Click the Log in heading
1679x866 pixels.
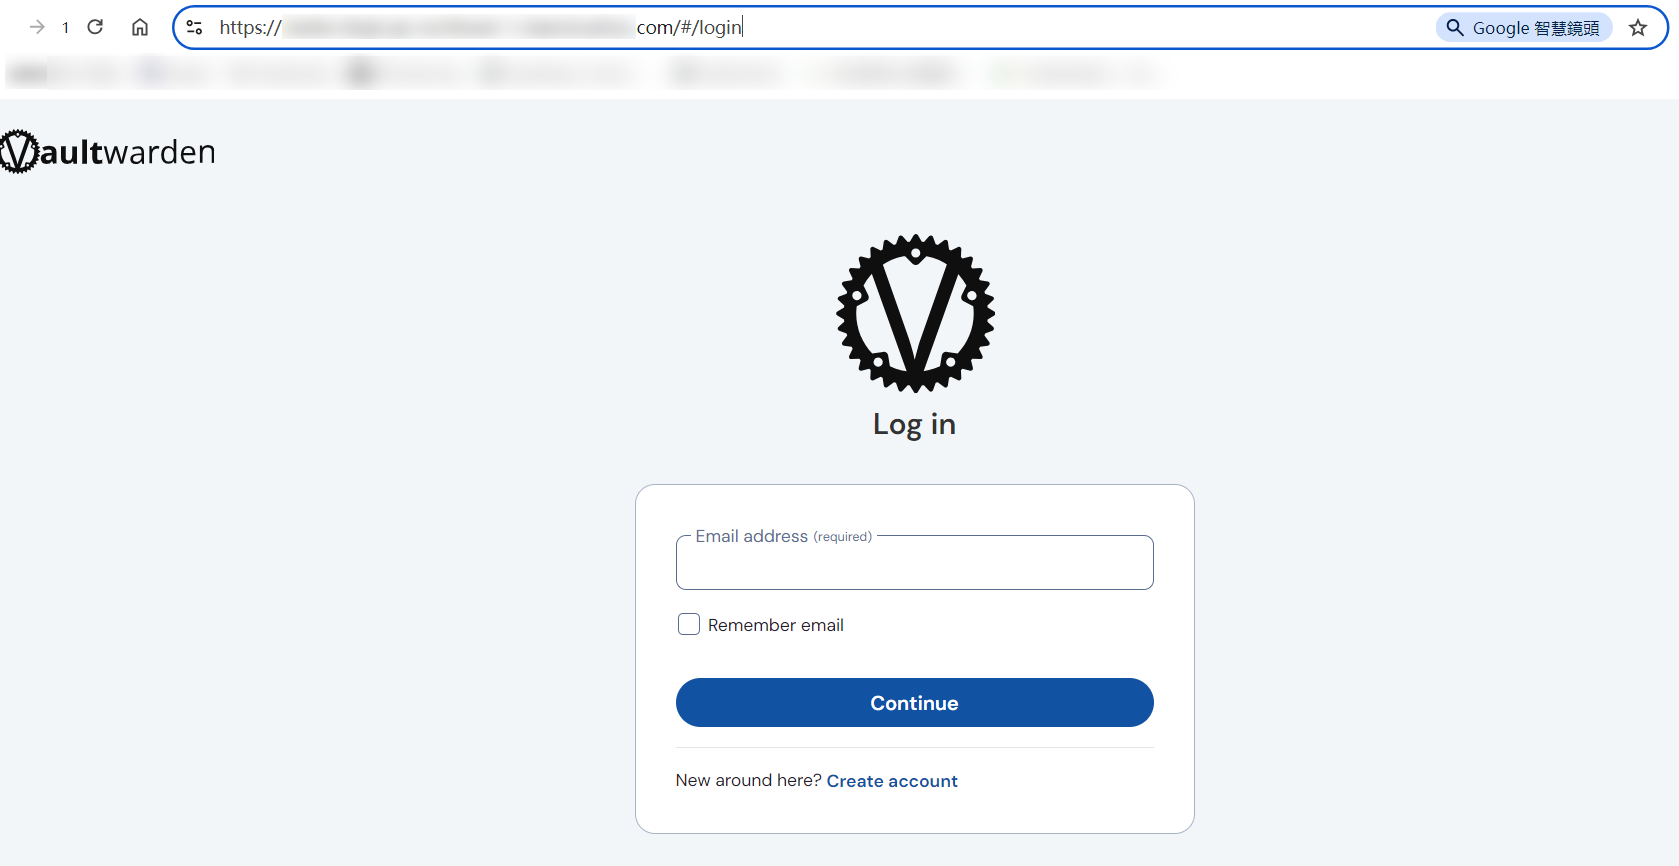915,424
